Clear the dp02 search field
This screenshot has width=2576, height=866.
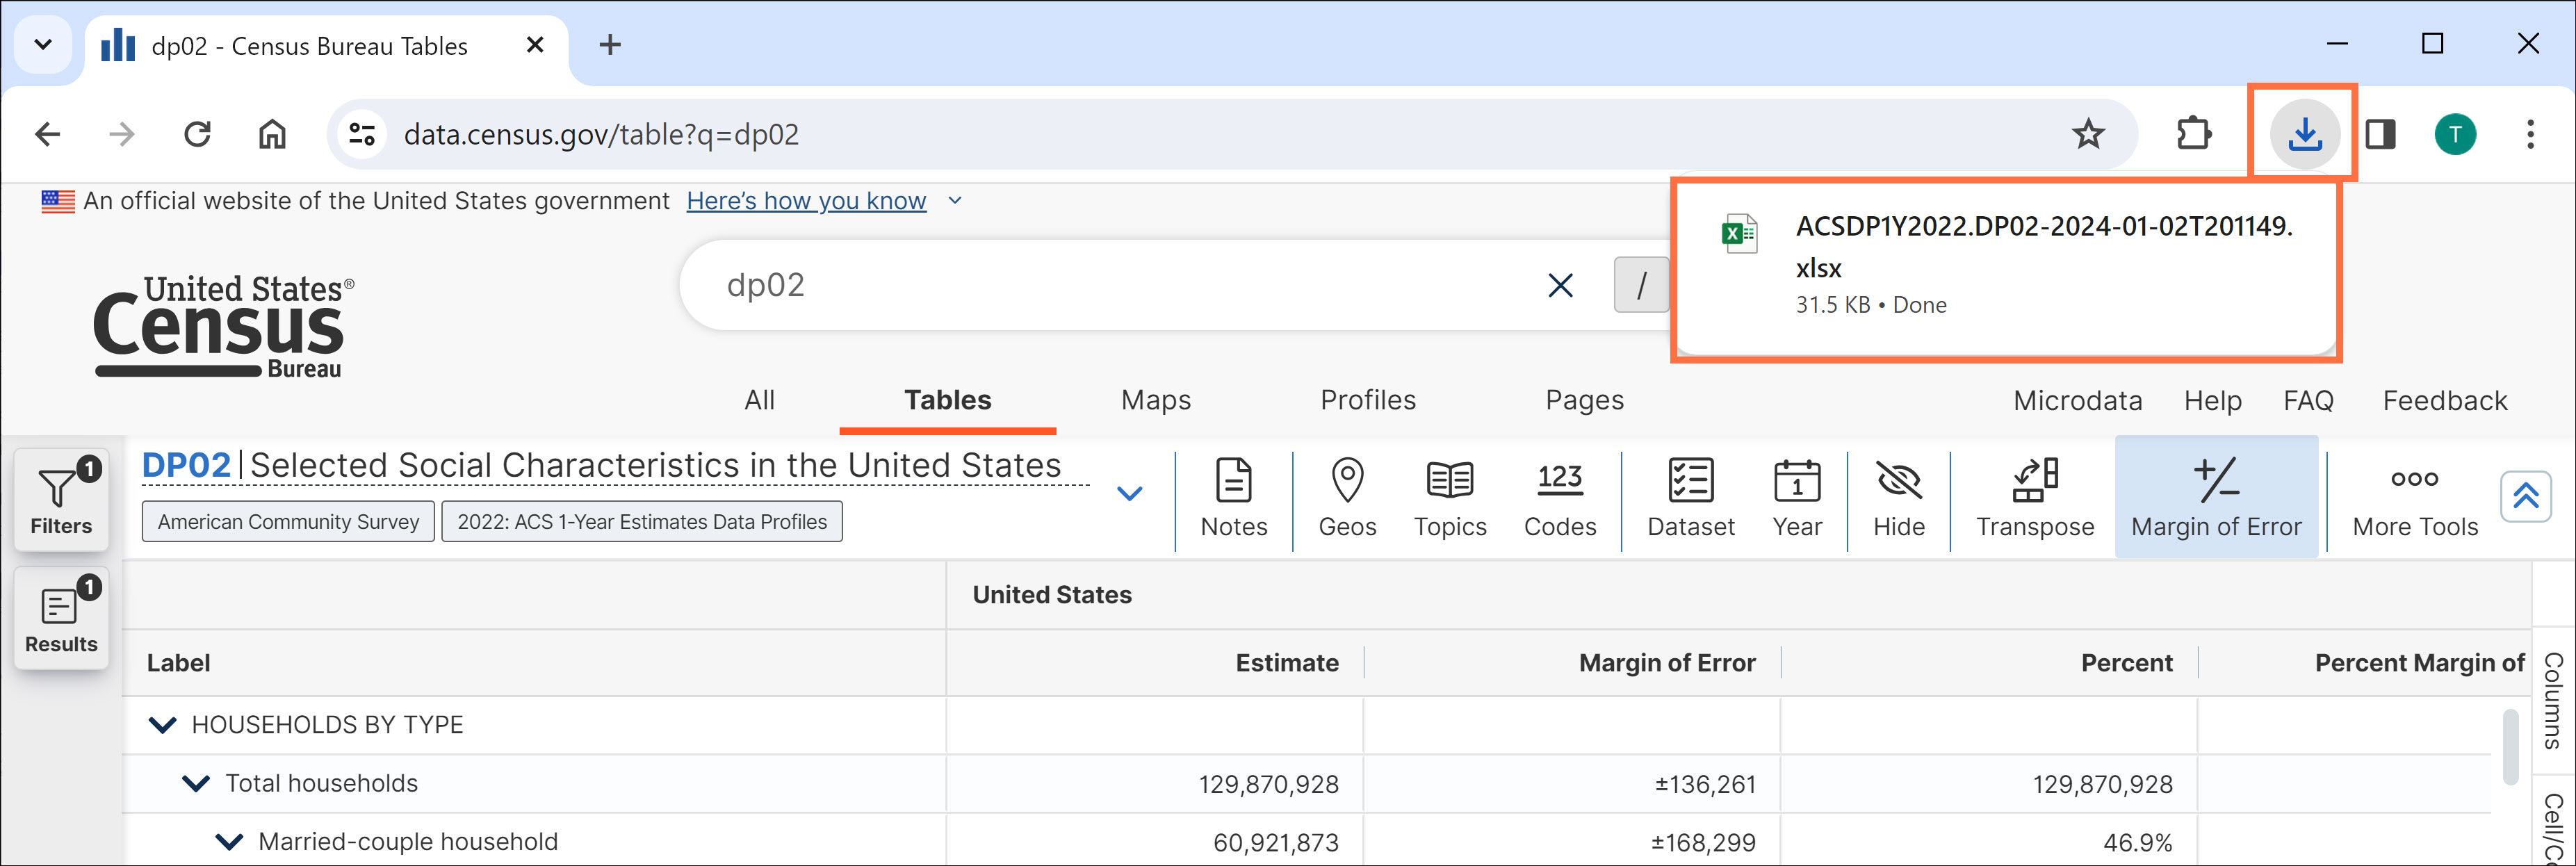[1560, 285]
